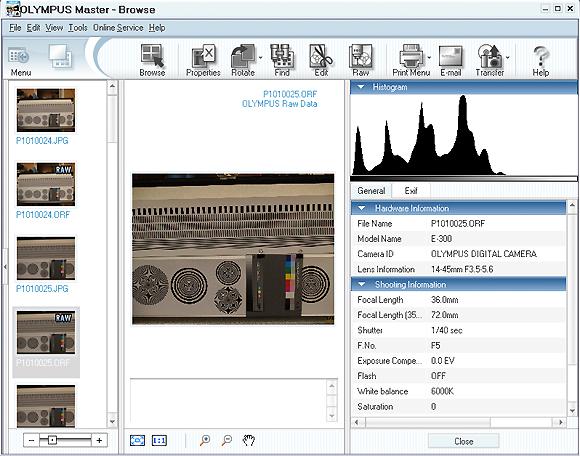Open the Rotate dropdown arrow
580x456 pixels.
point(260,58)
